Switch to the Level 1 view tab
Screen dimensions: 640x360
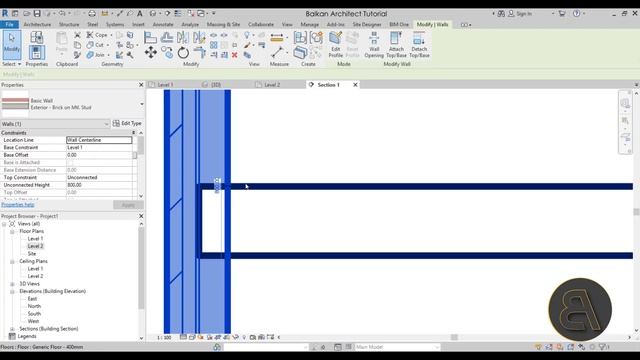click(x=165, y=85)
